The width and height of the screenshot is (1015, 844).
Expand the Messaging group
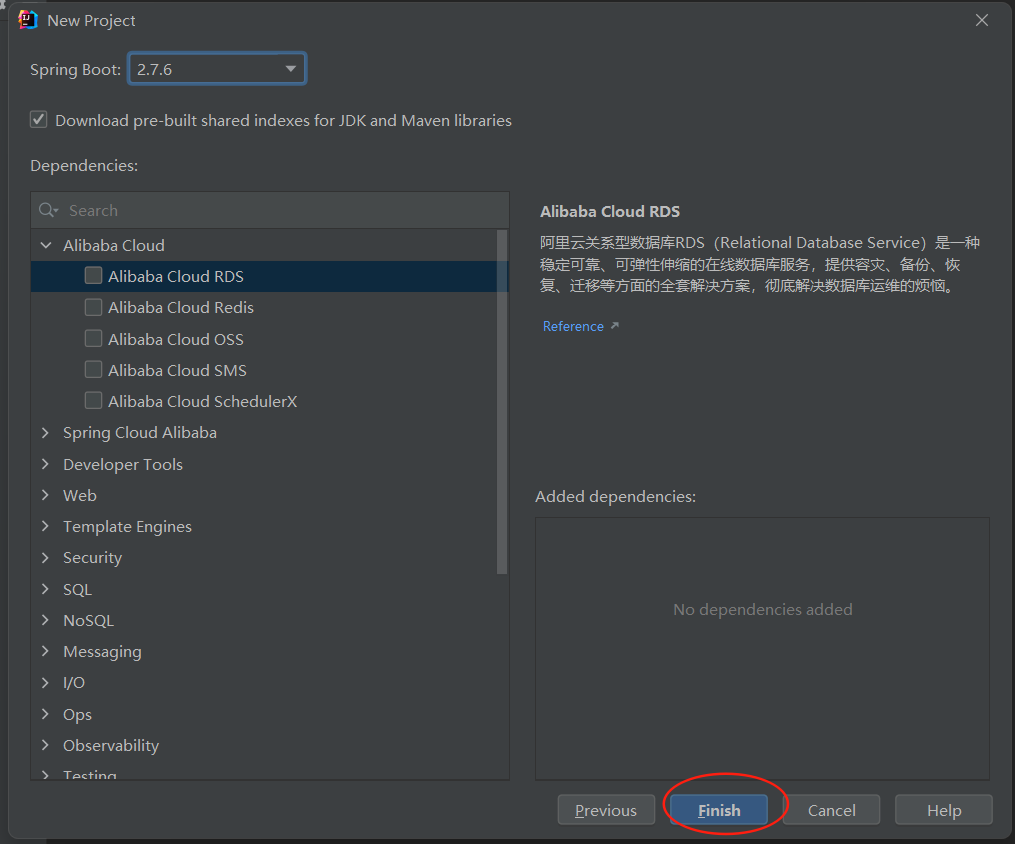pyautogui.click(x=45, y=651)
